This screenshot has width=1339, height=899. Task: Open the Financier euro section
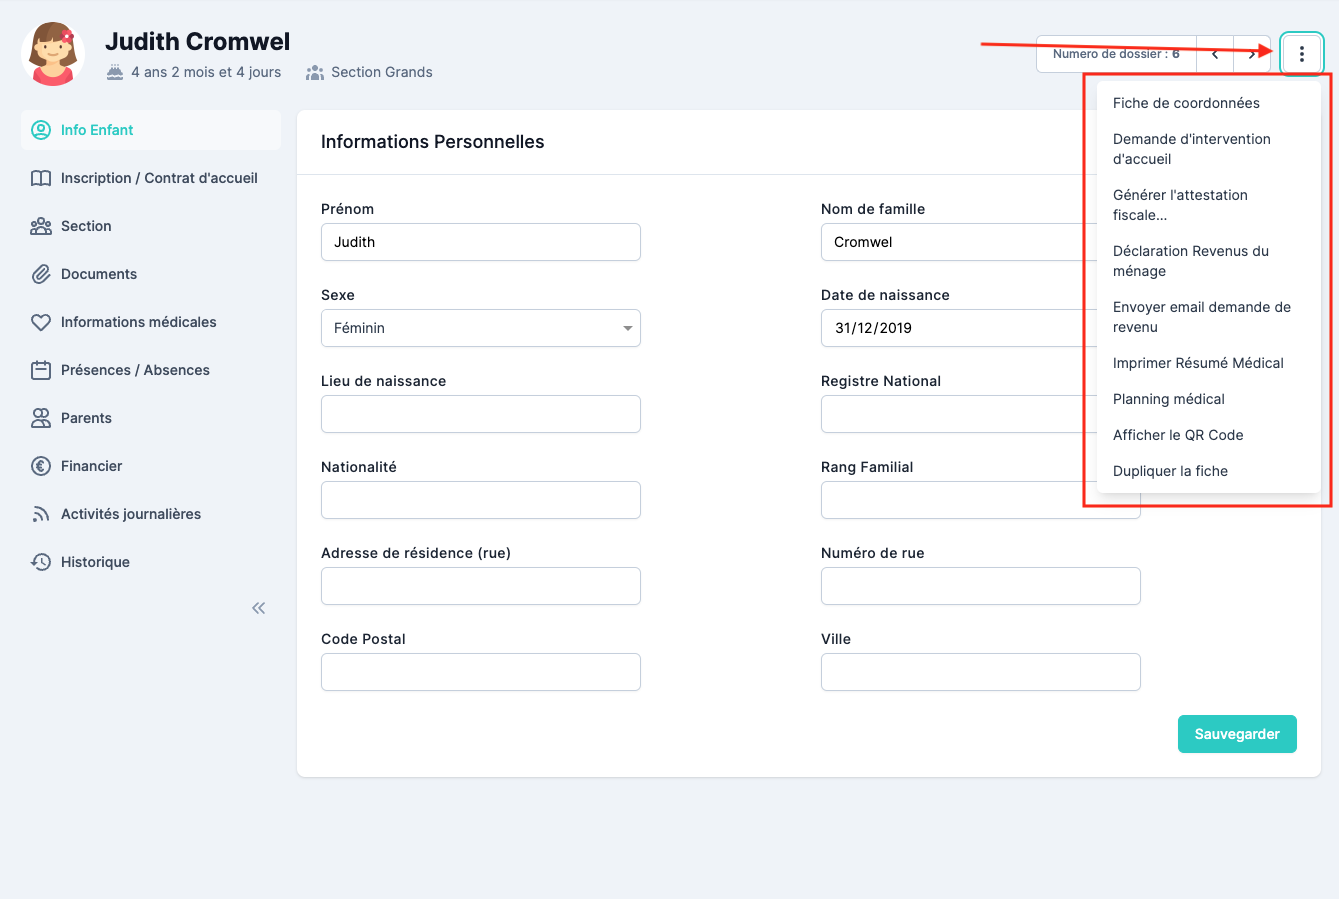(x=91, y=466)
